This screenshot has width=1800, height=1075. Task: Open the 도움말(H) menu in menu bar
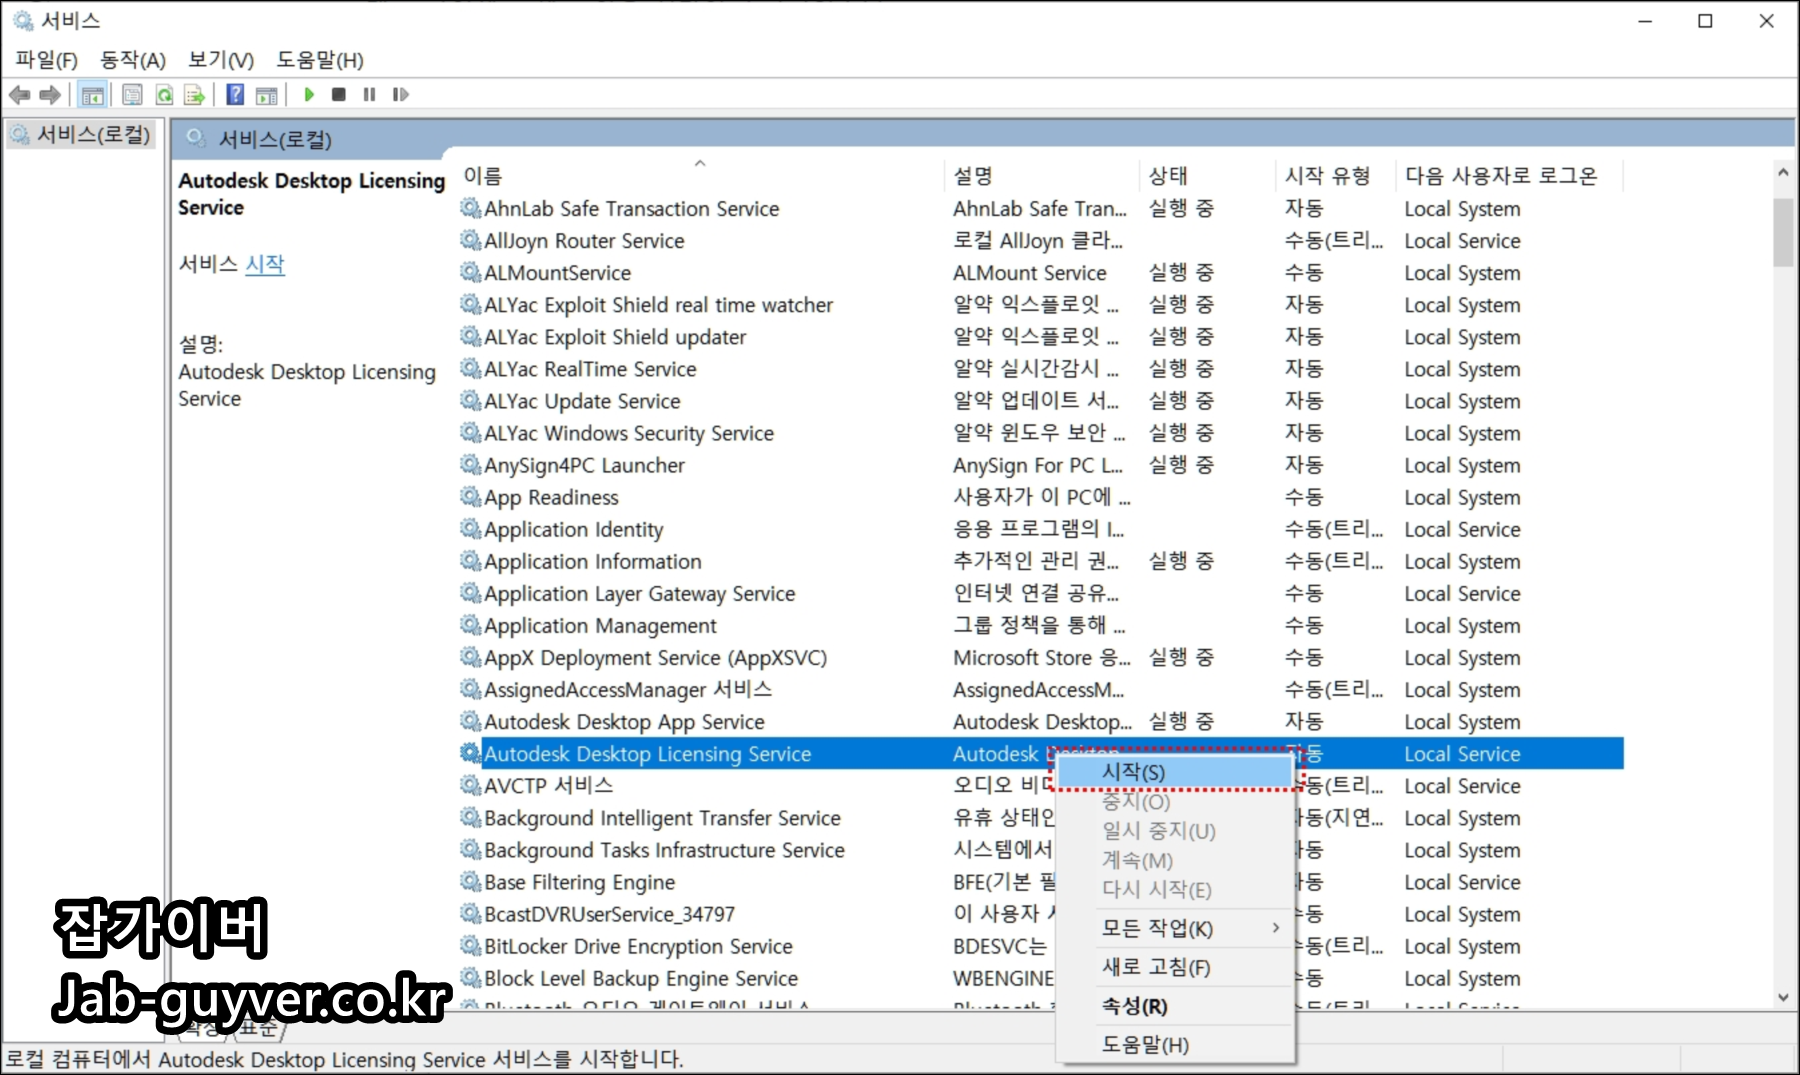[x=320, y=60]
